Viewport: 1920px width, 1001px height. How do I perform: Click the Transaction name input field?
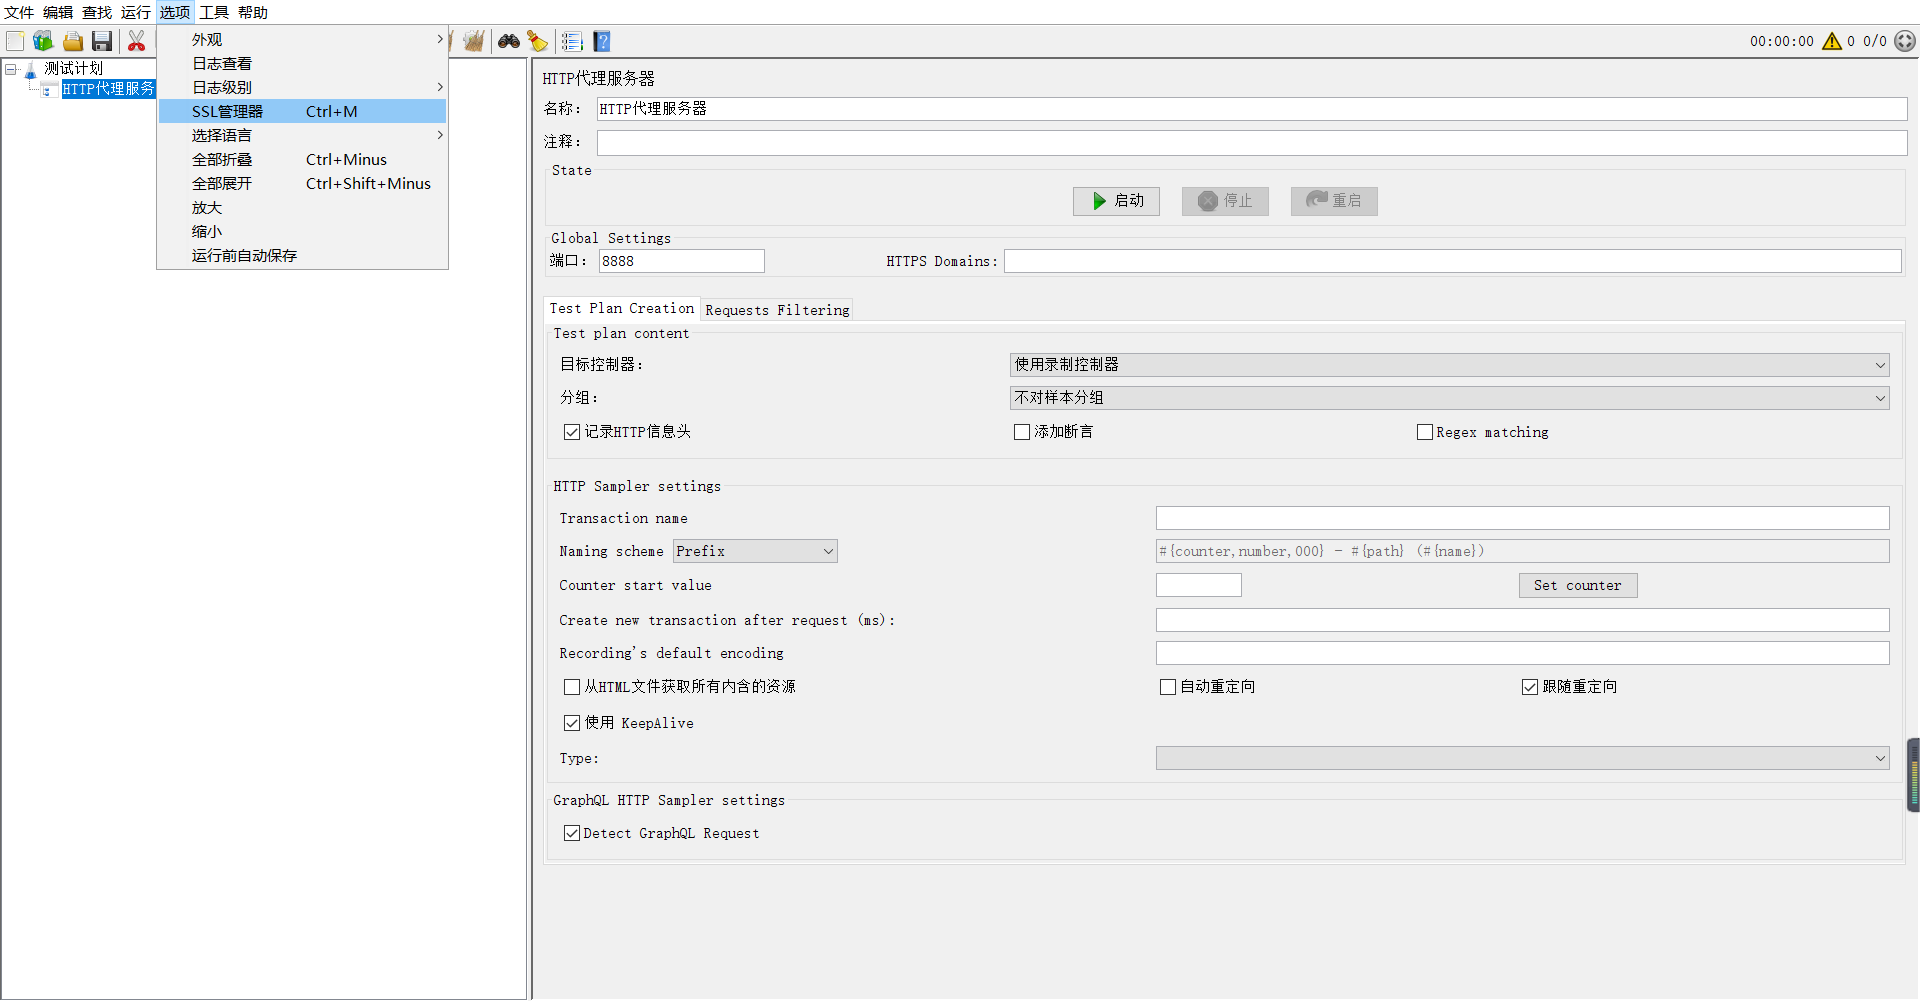(1522, 518)
